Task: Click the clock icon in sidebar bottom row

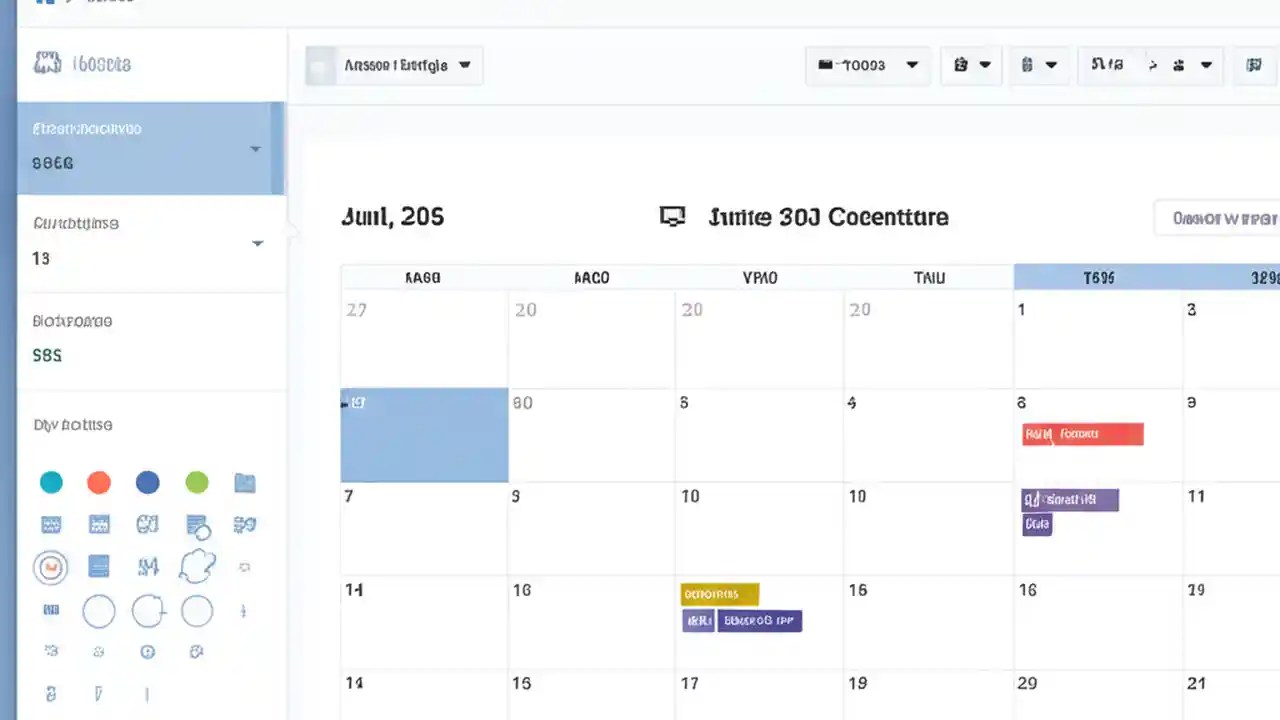Action: coord(148,651)
